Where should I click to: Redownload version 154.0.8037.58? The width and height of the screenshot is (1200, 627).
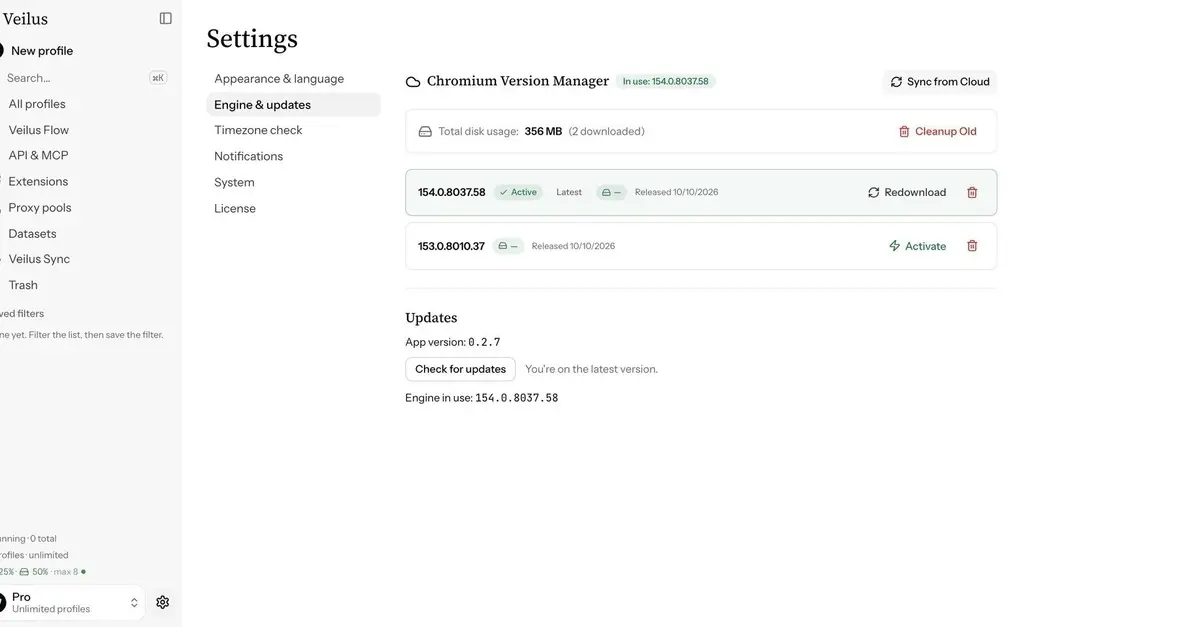(x=907, y=192)
